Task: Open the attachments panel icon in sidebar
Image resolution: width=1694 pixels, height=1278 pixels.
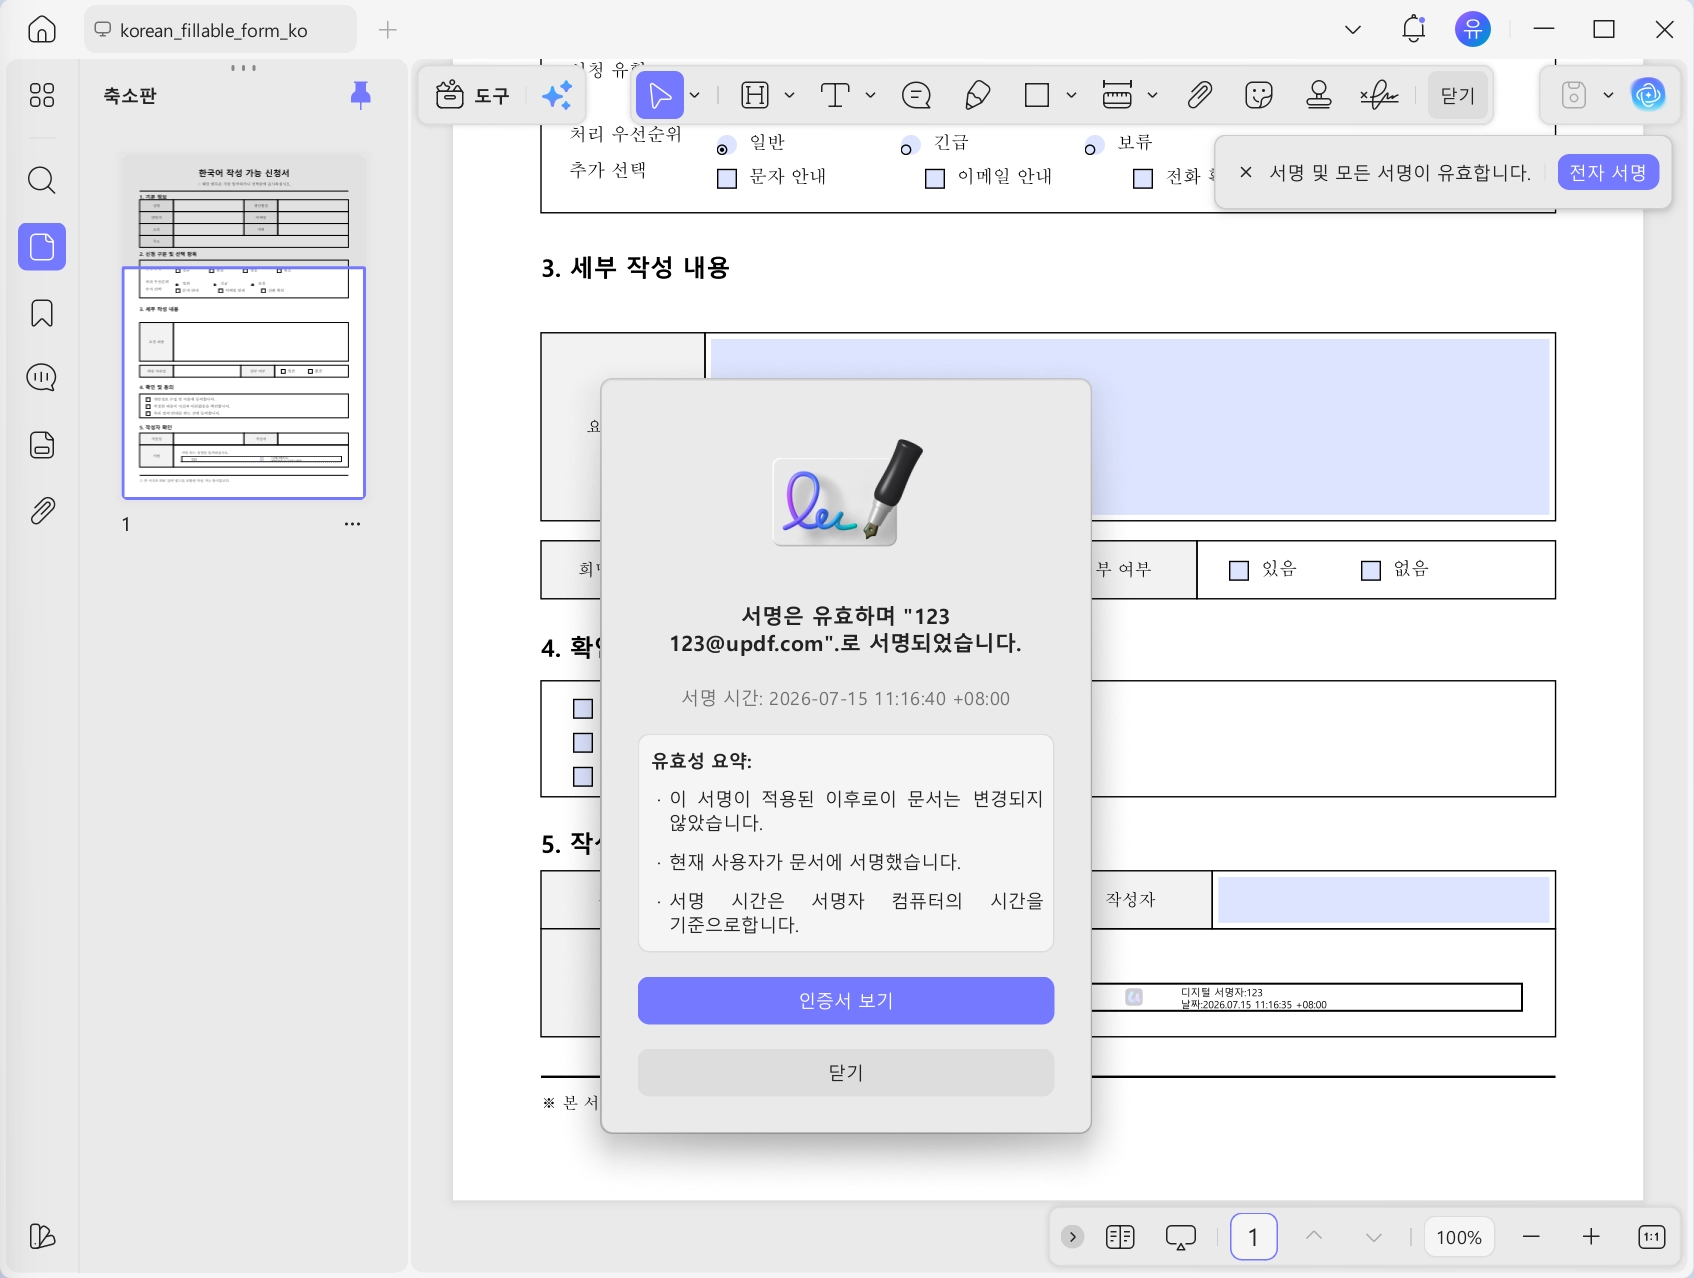Action: coord(42,511)
